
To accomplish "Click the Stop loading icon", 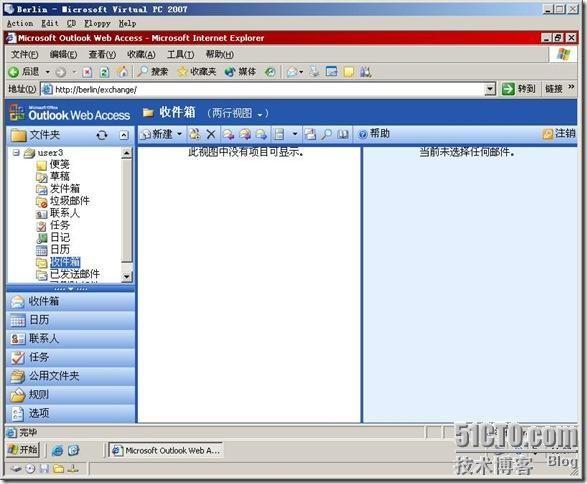I will point(87,72).
